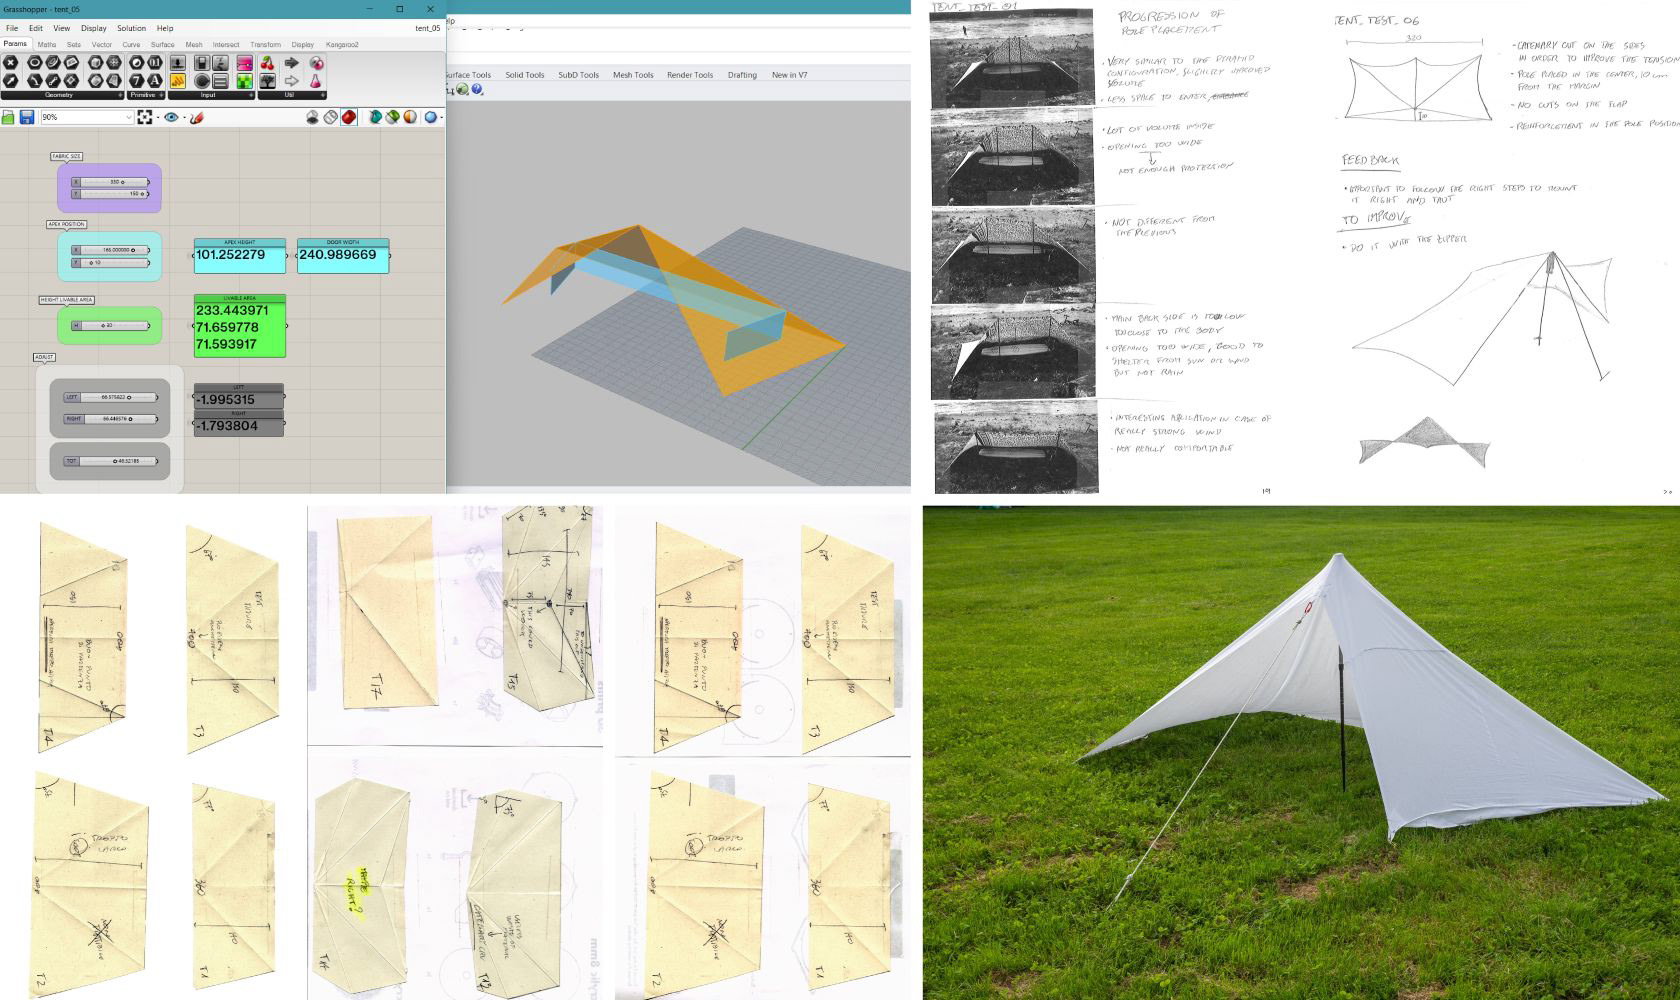Toggle the orange preview mesh quality button
Viewport: 1680px width, 1000px height.
[x=410, y=117]
